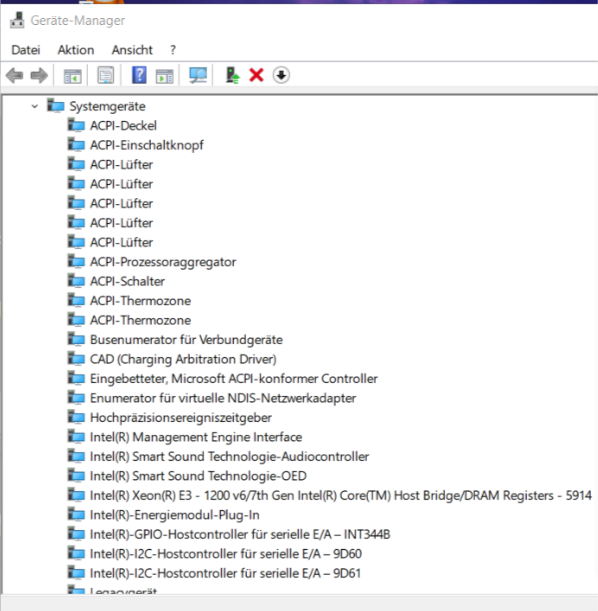This screenshot has width=598, height=611.
Task: Select CAD (Charging Arbitration Driver)
Action: (183, 359)
